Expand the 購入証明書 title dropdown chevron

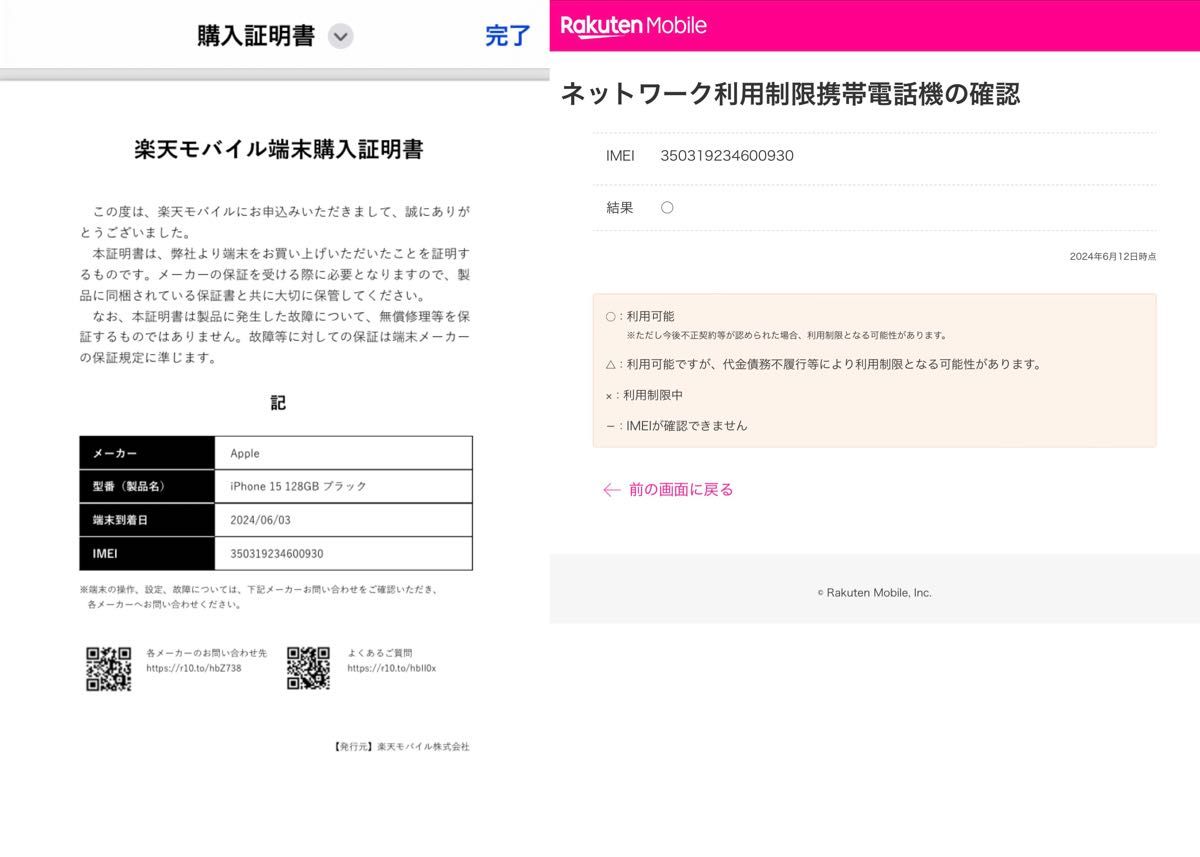click(341, 37)
